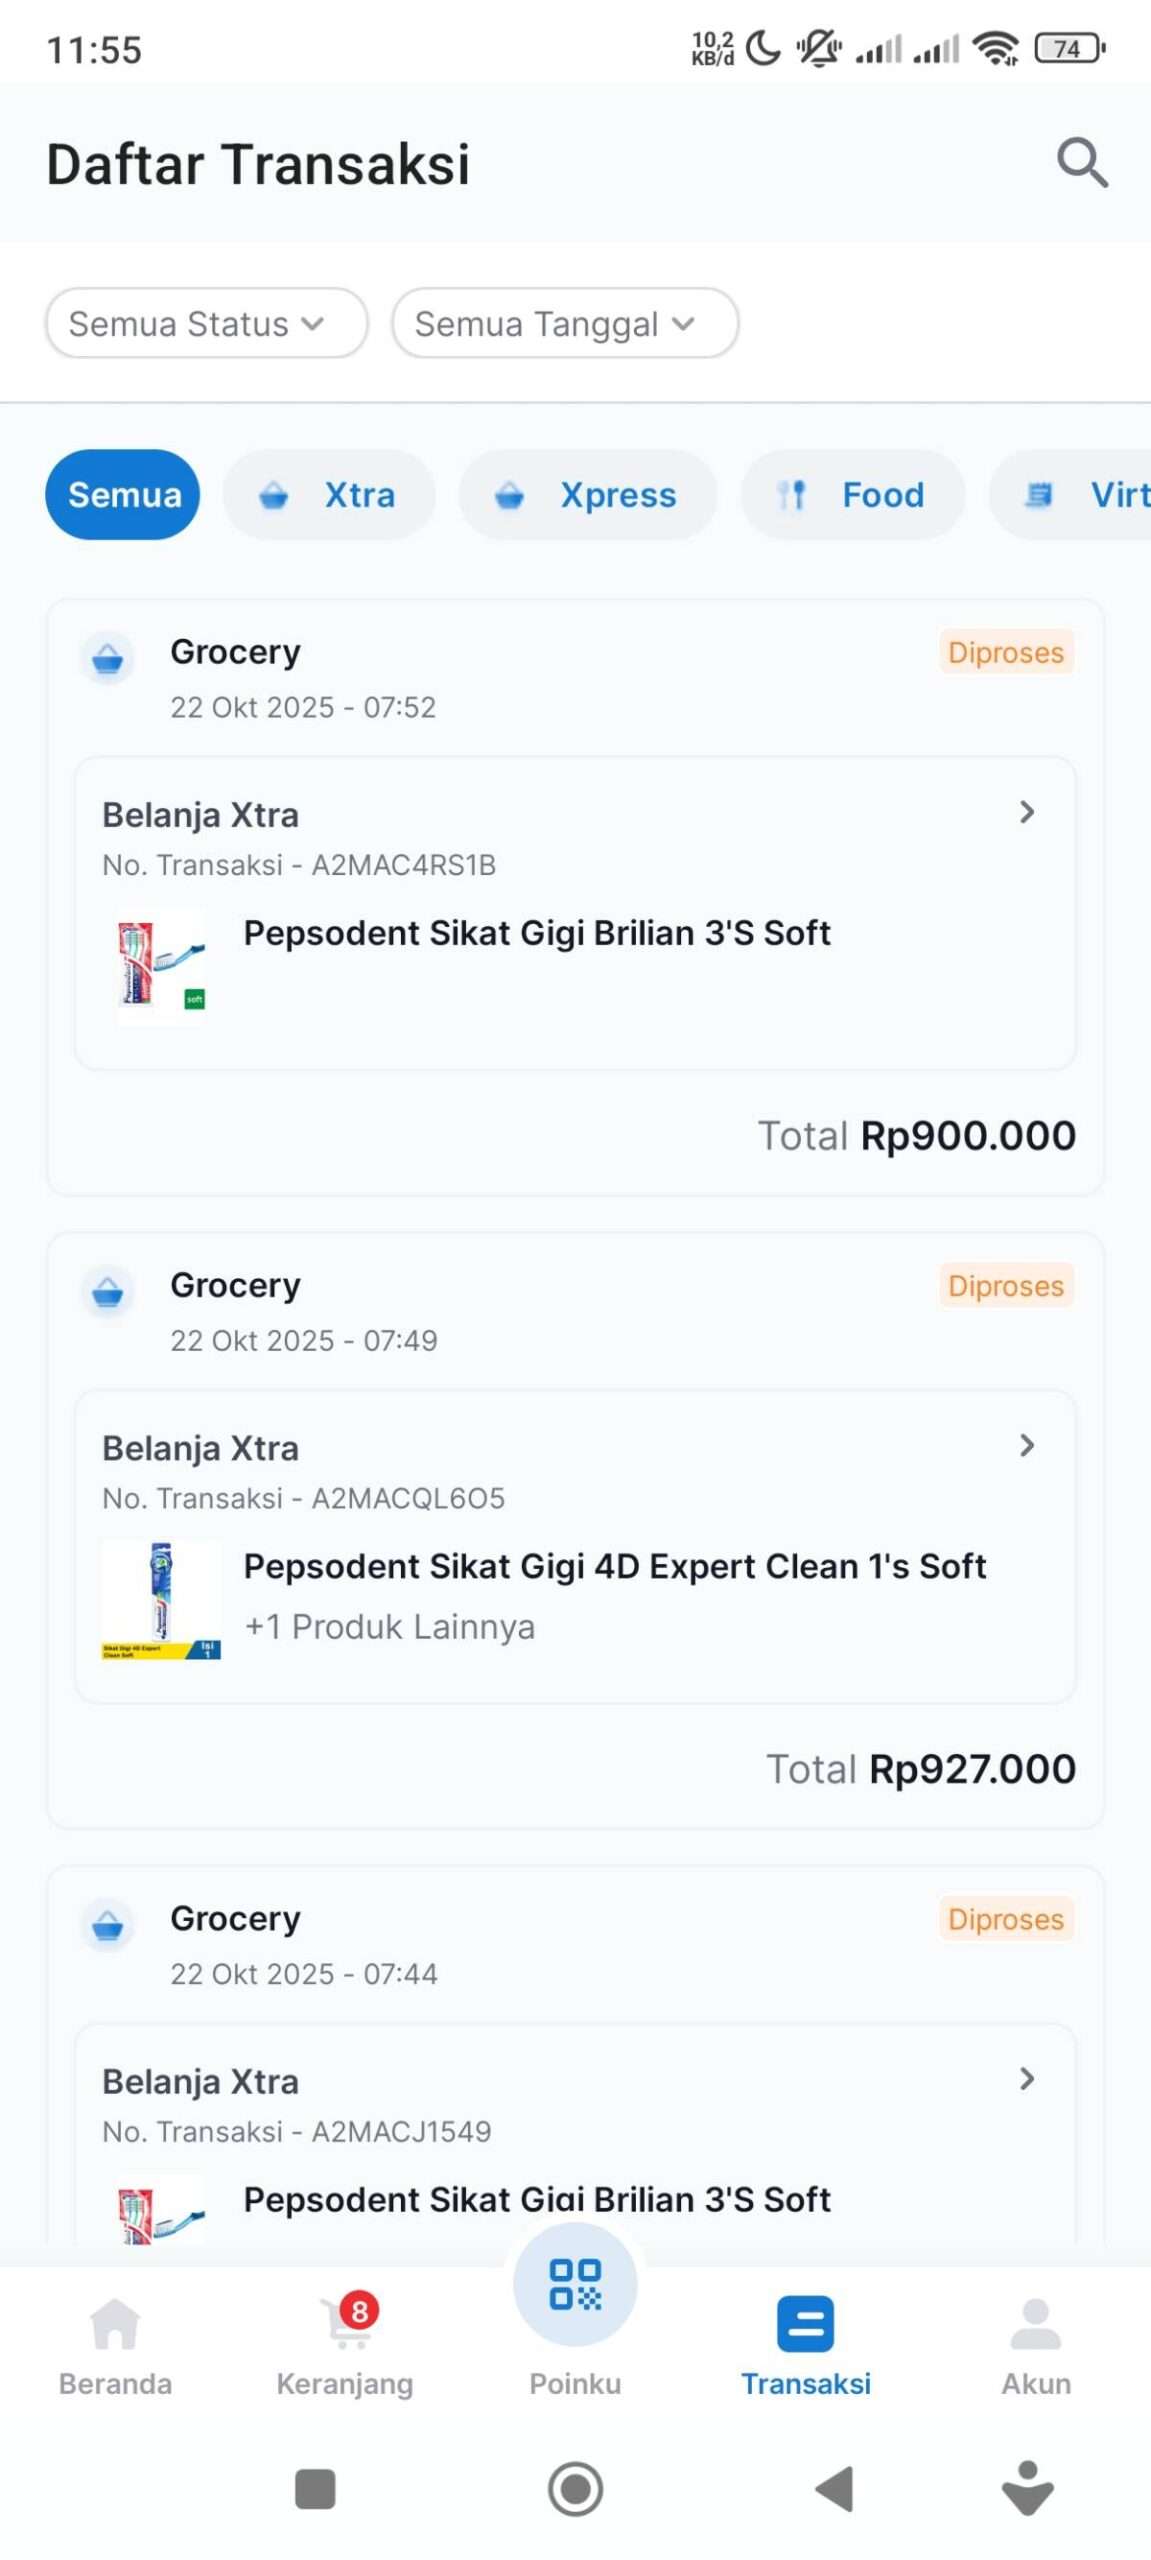
Task: Switch to the Xpress filter tab
Action: click(x=587, y=495)
